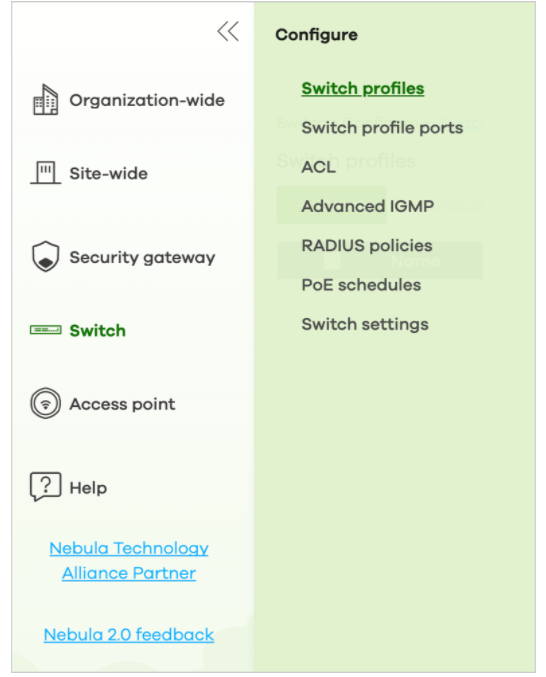The height and width of the screenshot is (677, 546).
Task: Click the green Switch device icon
Action: [45, 330]
